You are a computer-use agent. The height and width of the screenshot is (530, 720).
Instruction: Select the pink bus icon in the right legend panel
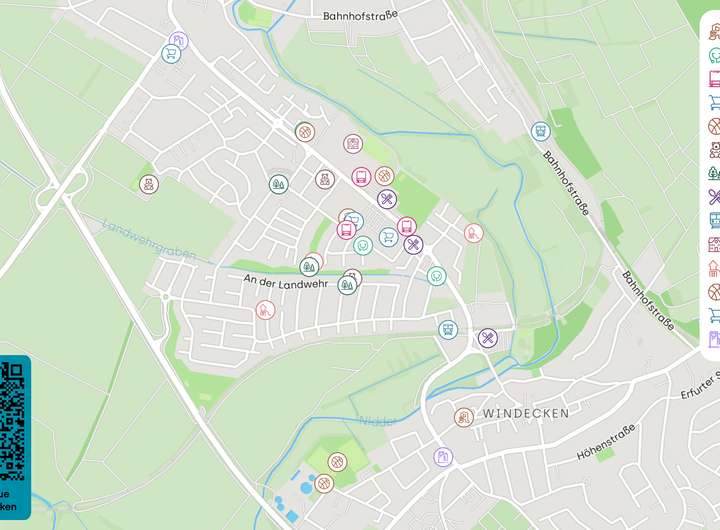coord(714,79)
